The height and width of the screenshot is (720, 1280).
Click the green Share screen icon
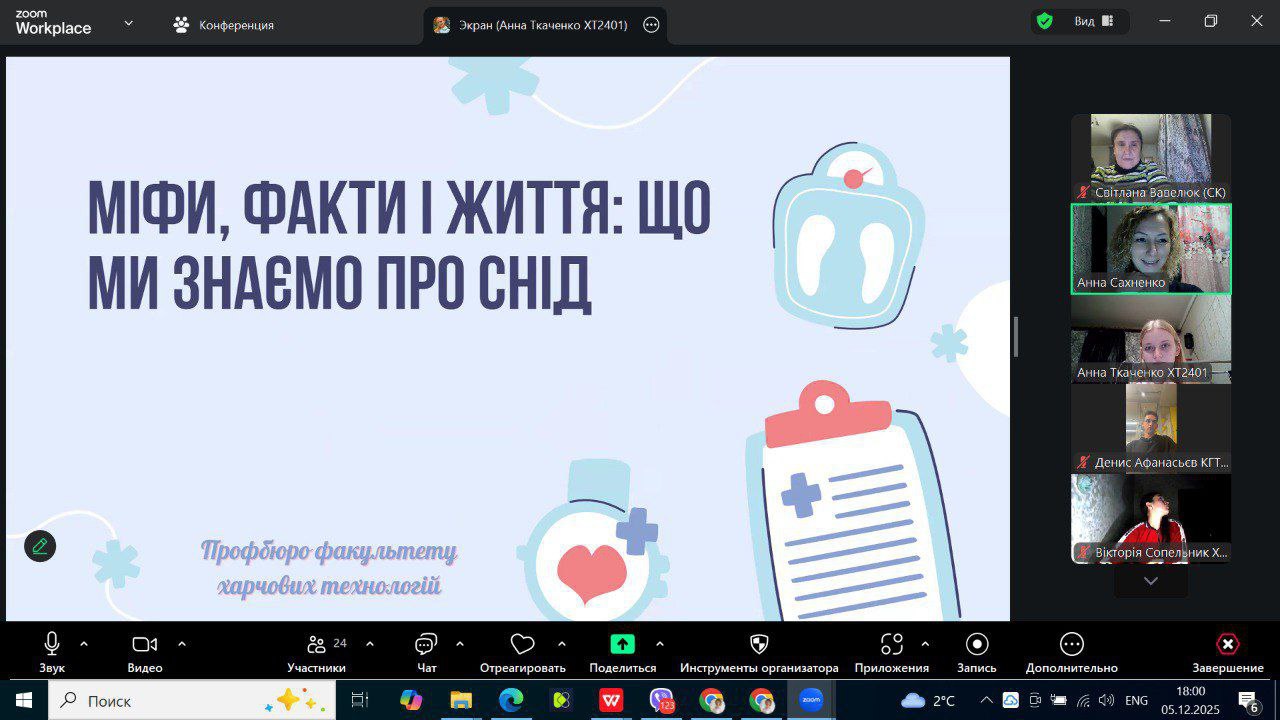tap(622, 644)
